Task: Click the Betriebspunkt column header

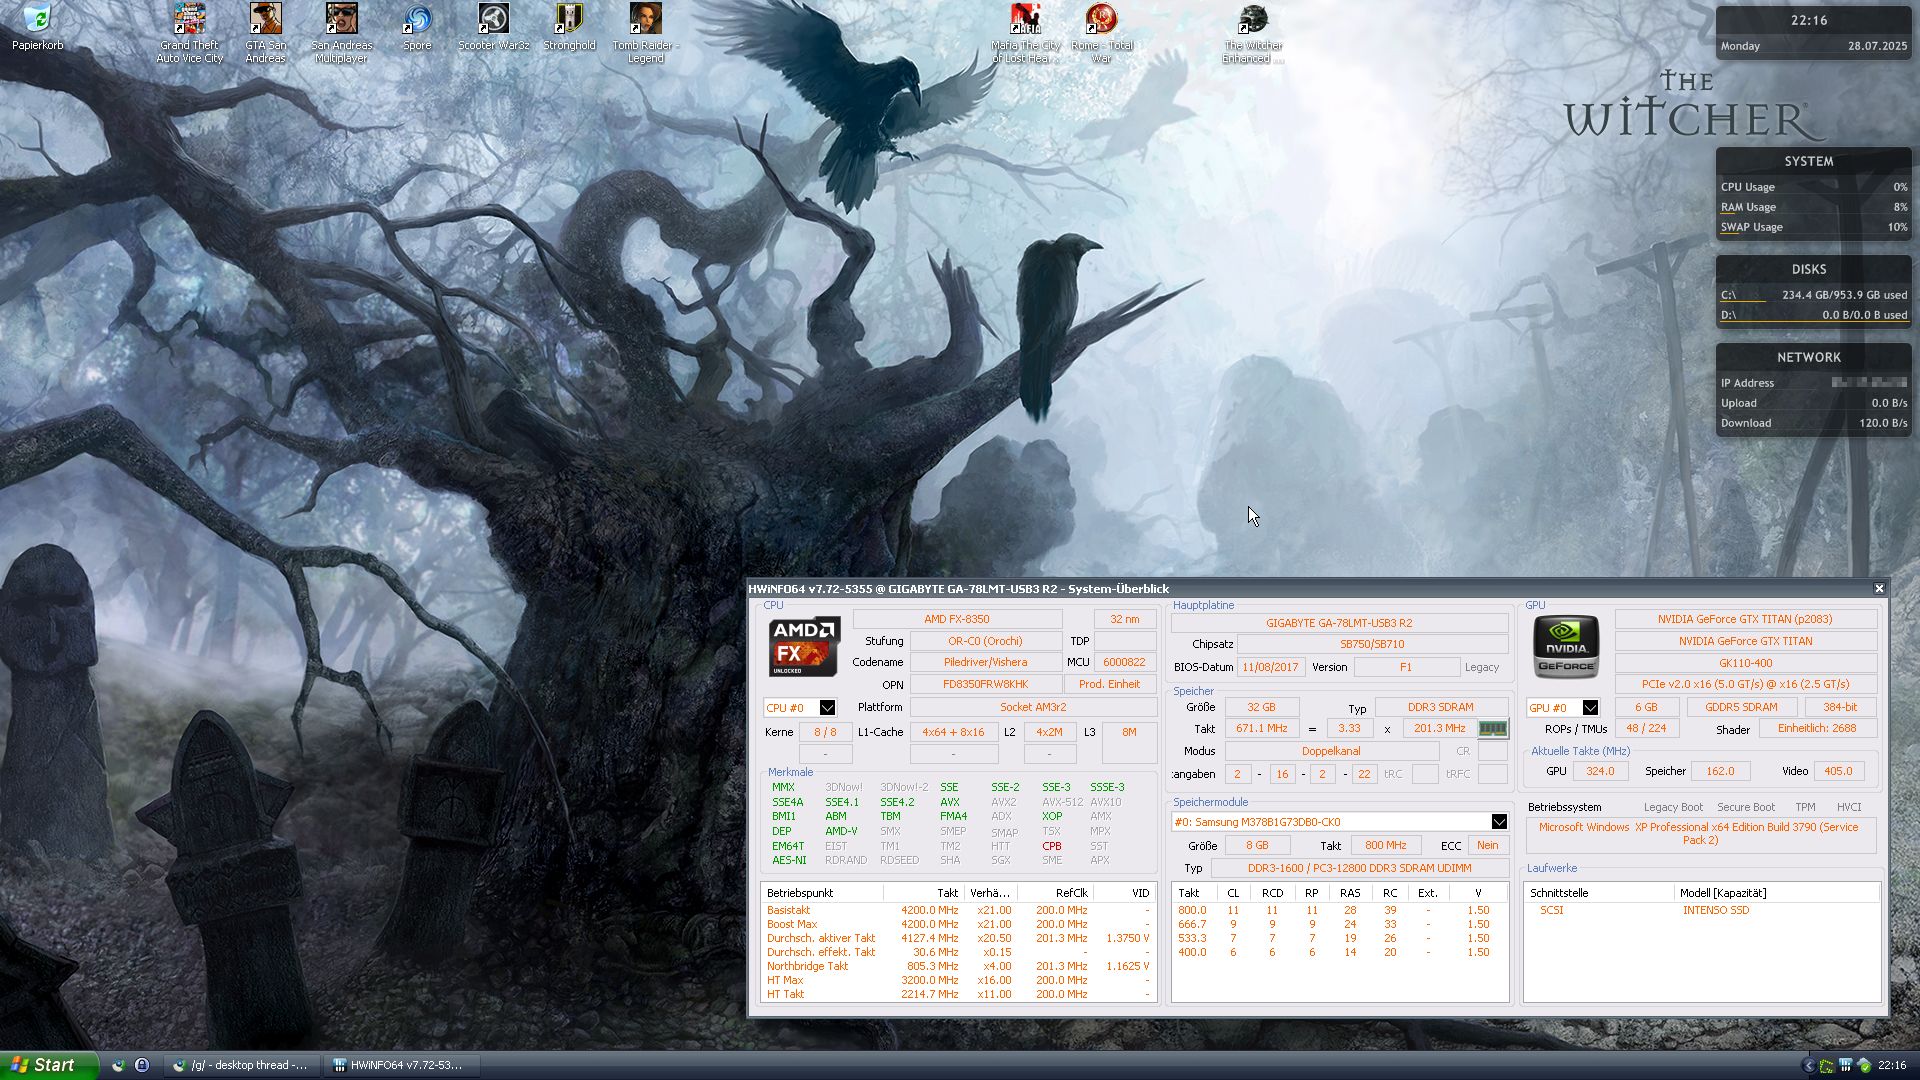Action: pyautogui.click(x=822, y=893)
